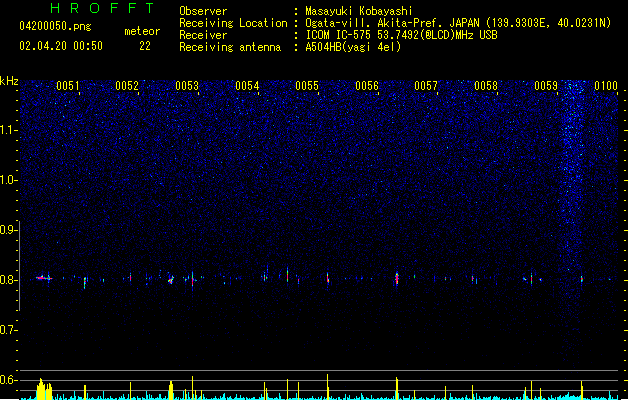Click the 0057 time marker
This screenshot has width=629, height=400.
pyautogui.click(x=426, y=85)
